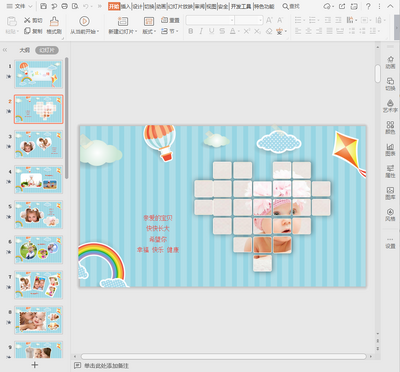Select slide 3 thumbnail with heart photos
Image resolution: width=400 pixels, height=372 pixels.
click(x=38, y=144)
